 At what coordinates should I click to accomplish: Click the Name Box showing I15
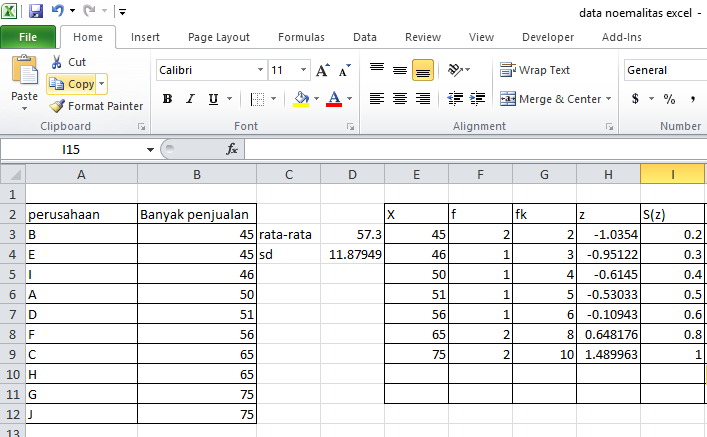click(x=71, y=149)
